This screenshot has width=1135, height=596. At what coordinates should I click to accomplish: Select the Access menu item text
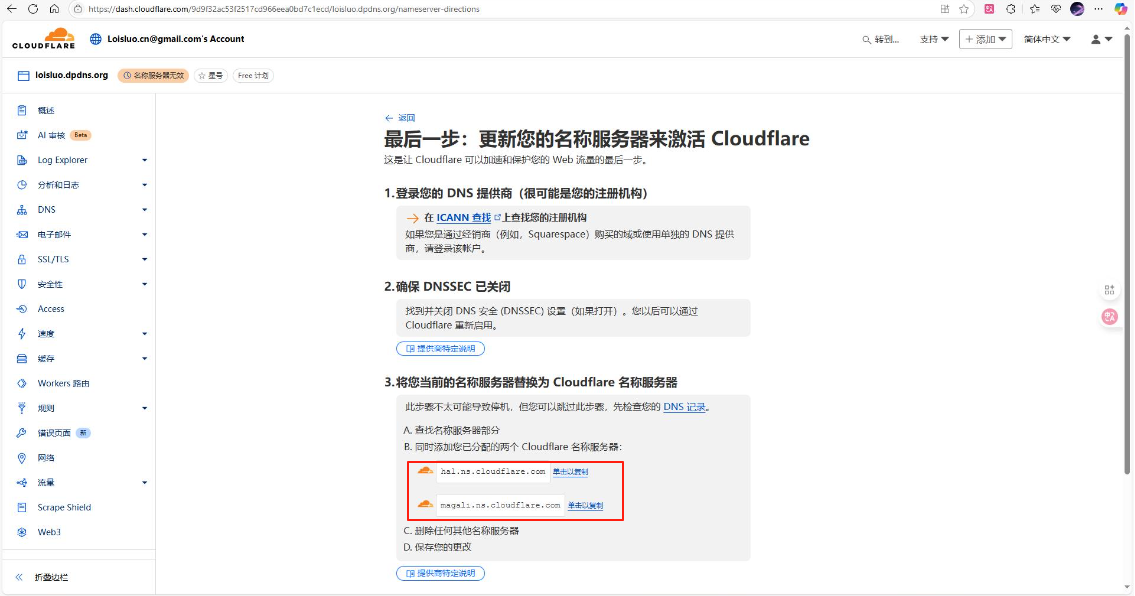tap(51, 309)
